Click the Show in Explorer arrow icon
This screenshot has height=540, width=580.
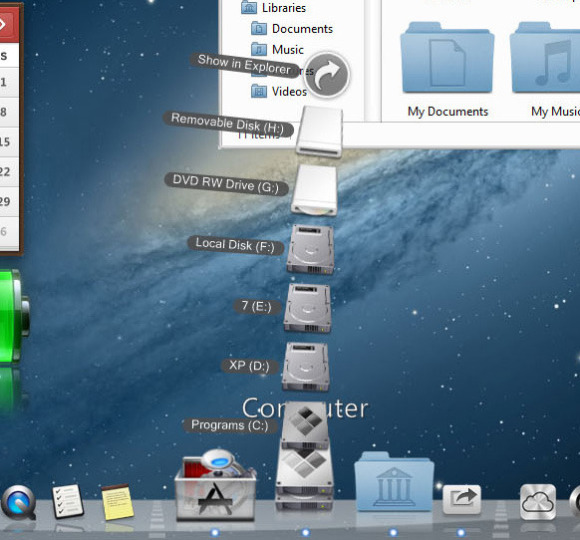[327, 74]
